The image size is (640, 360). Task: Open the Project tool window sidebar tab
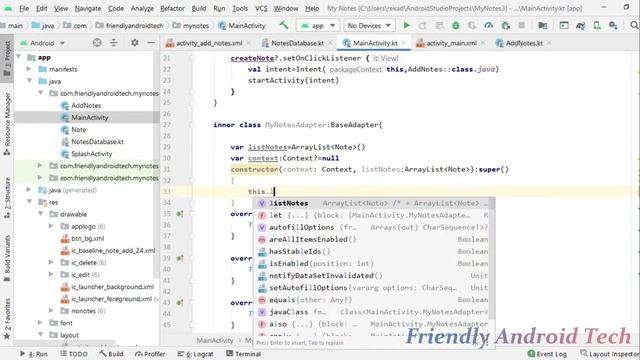coord(7,58)
